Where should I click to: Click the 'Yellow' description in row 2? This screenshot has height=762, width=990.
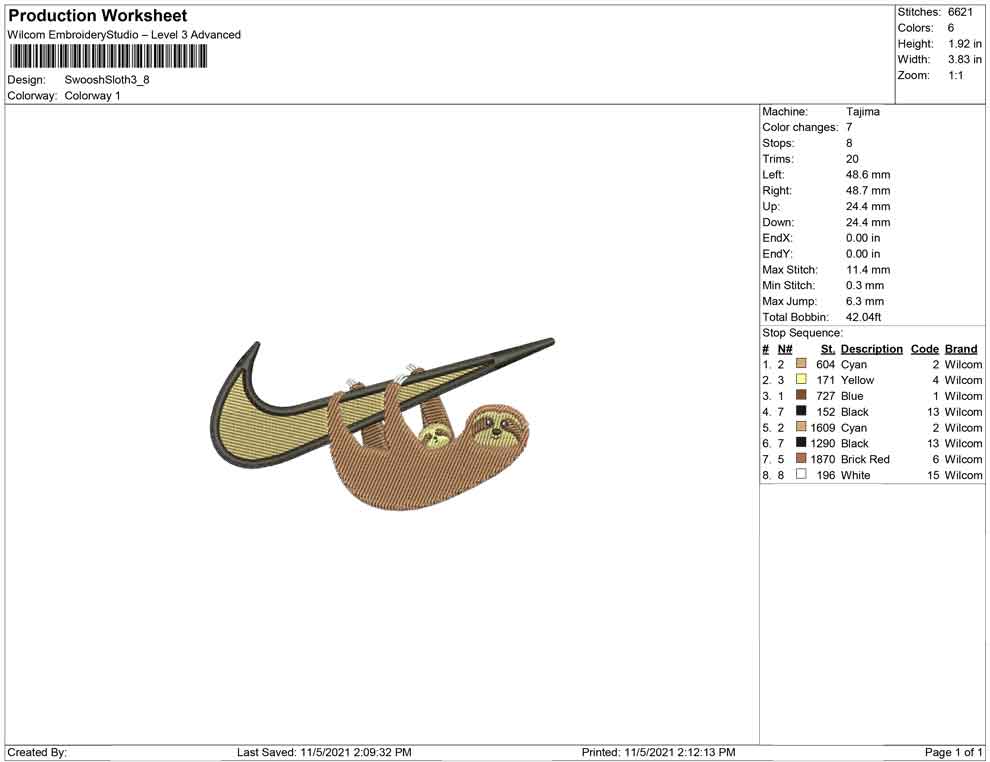(857, 380)
